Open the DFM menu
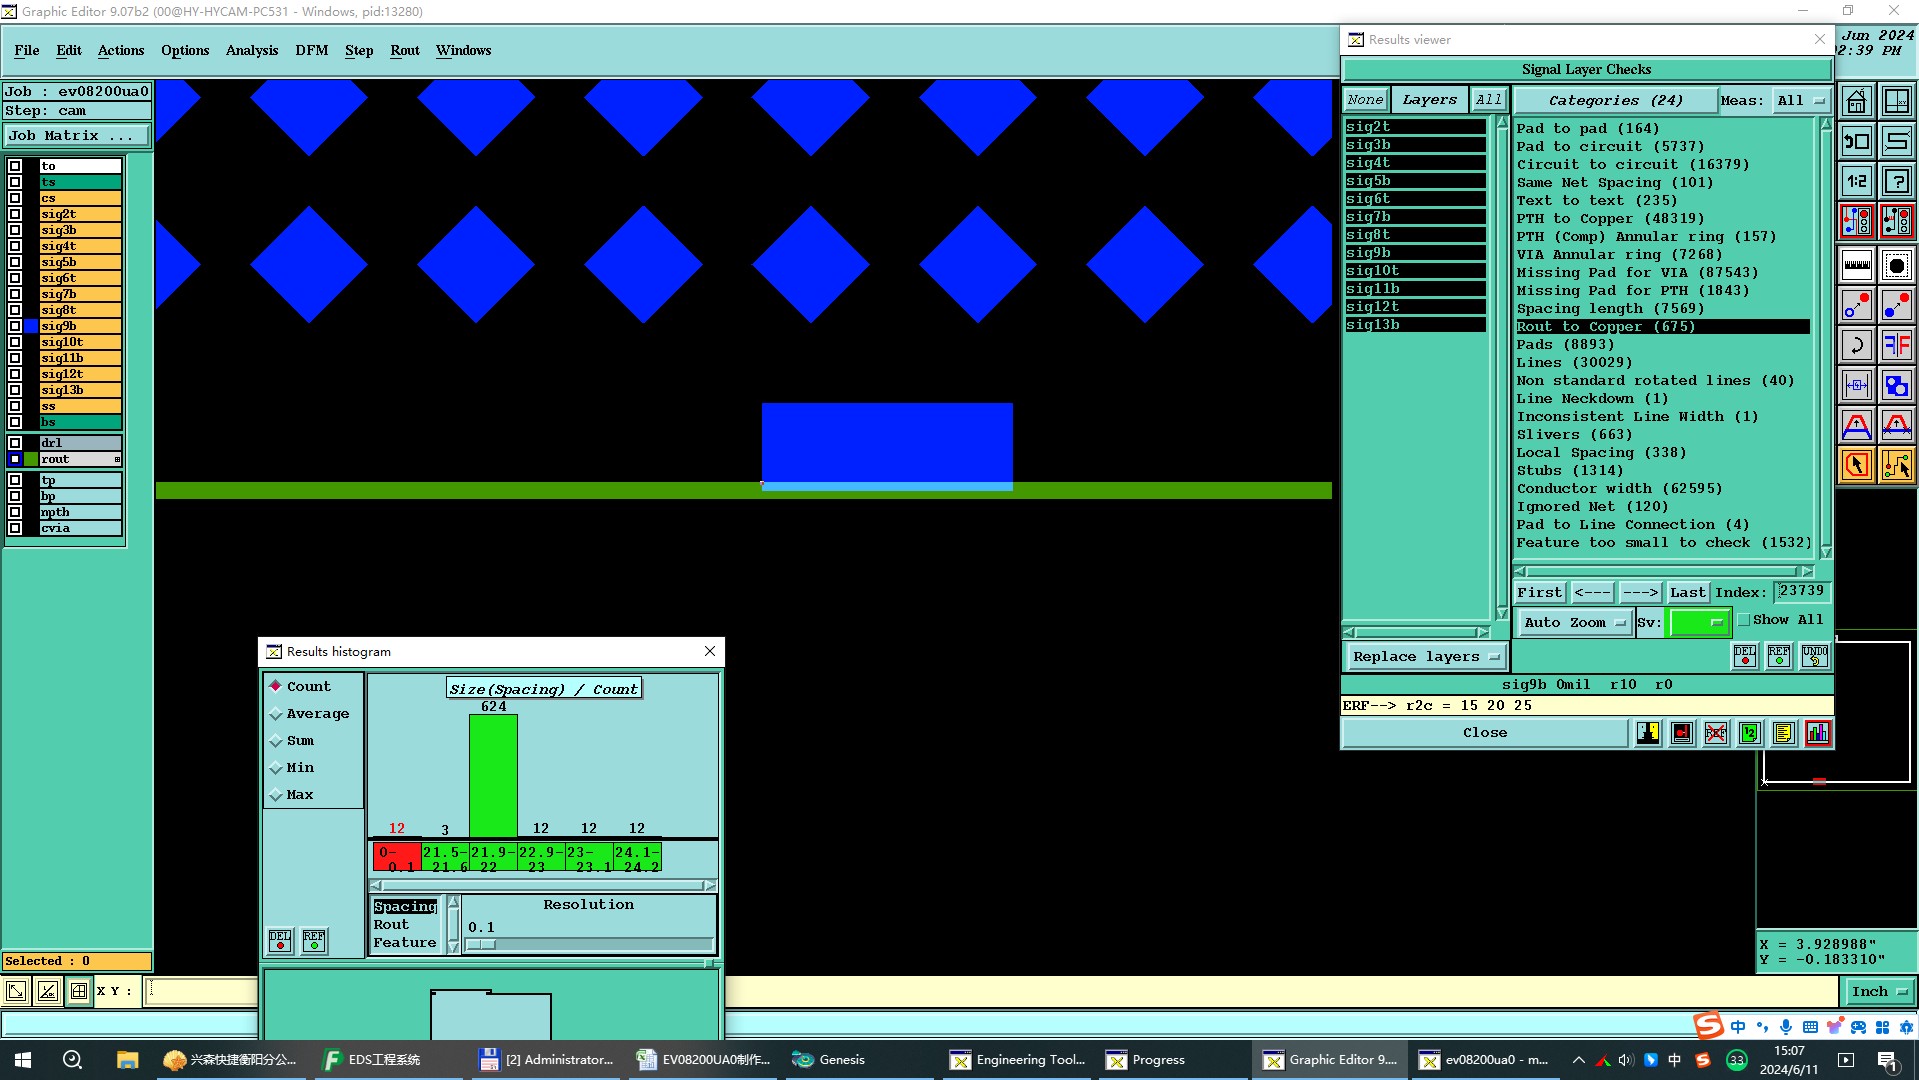The height and width of the screenshot is (1080, 1919). [312, 50]
